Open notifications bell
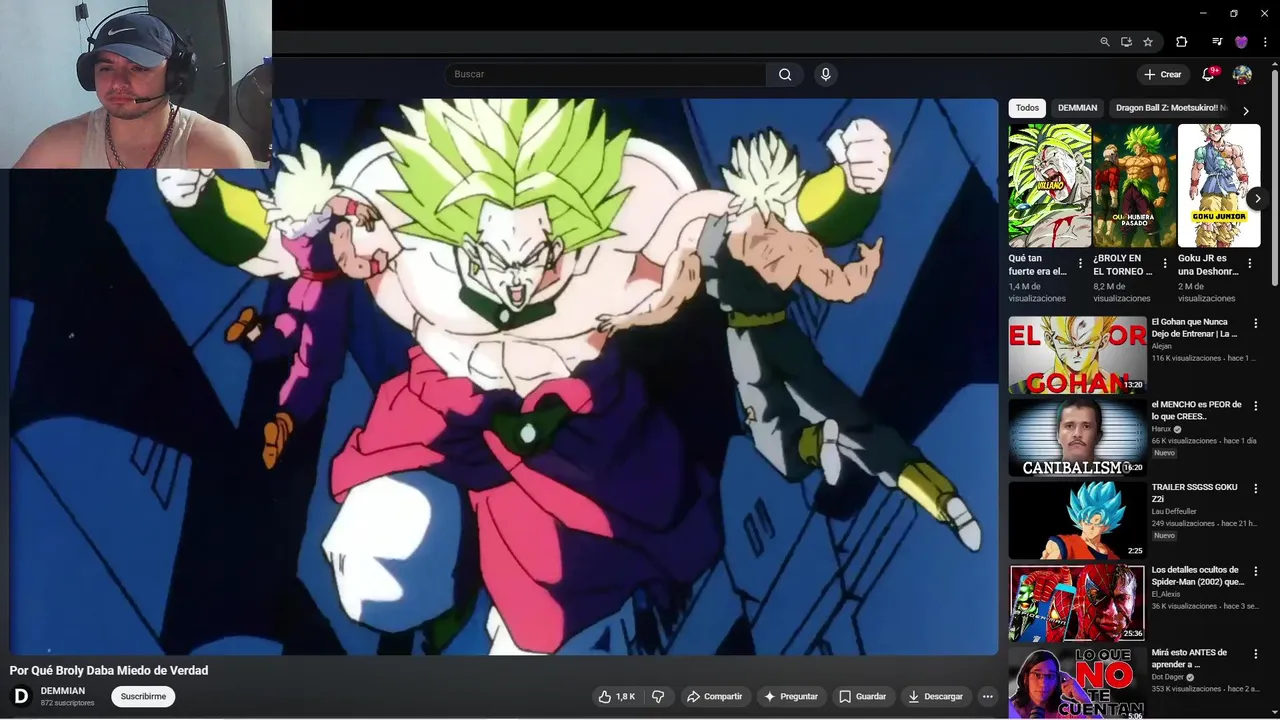 click(x=1208, y=74)
